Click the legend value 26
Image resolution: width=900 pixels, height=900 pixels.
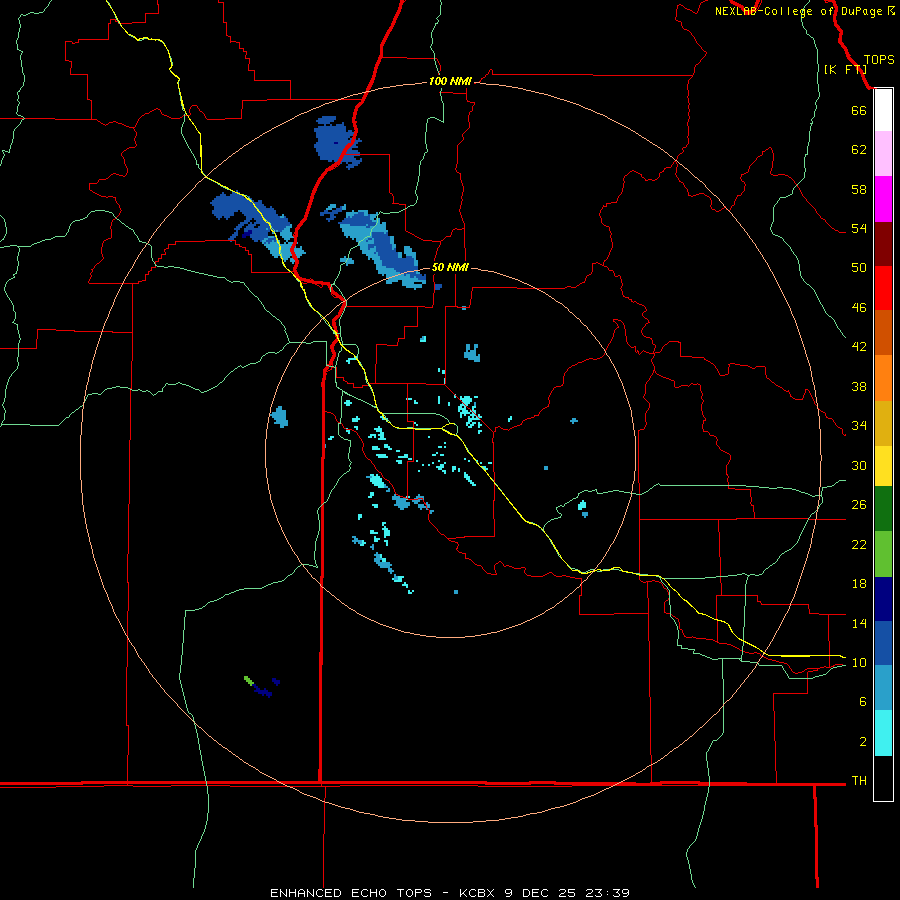point(859,505)
